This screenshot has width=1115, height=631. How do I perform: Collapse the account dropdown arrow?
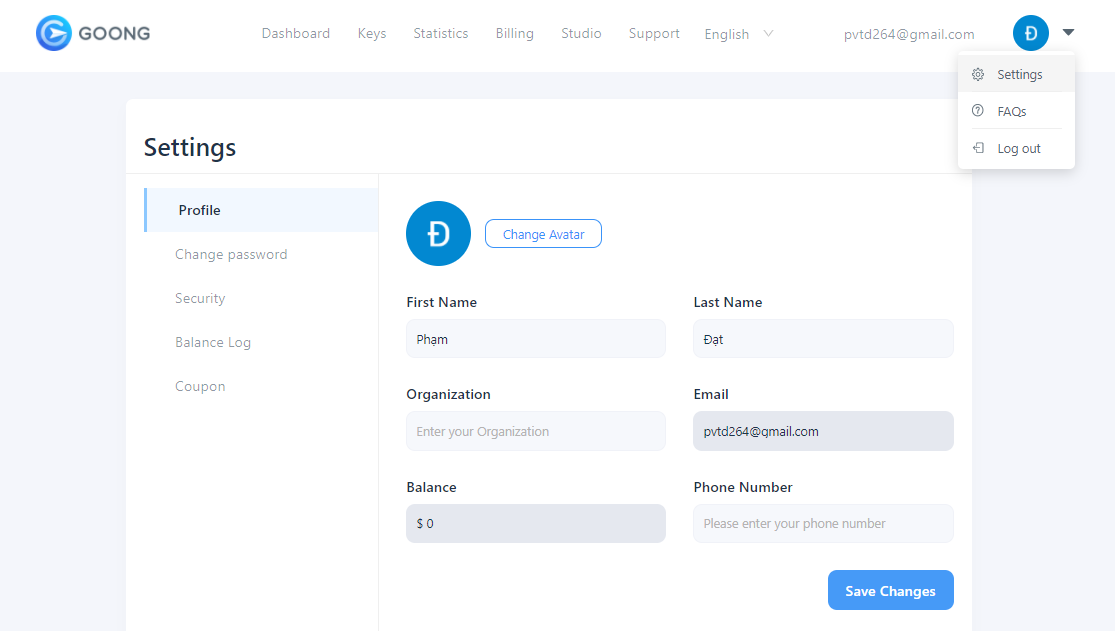(1068, 33)
